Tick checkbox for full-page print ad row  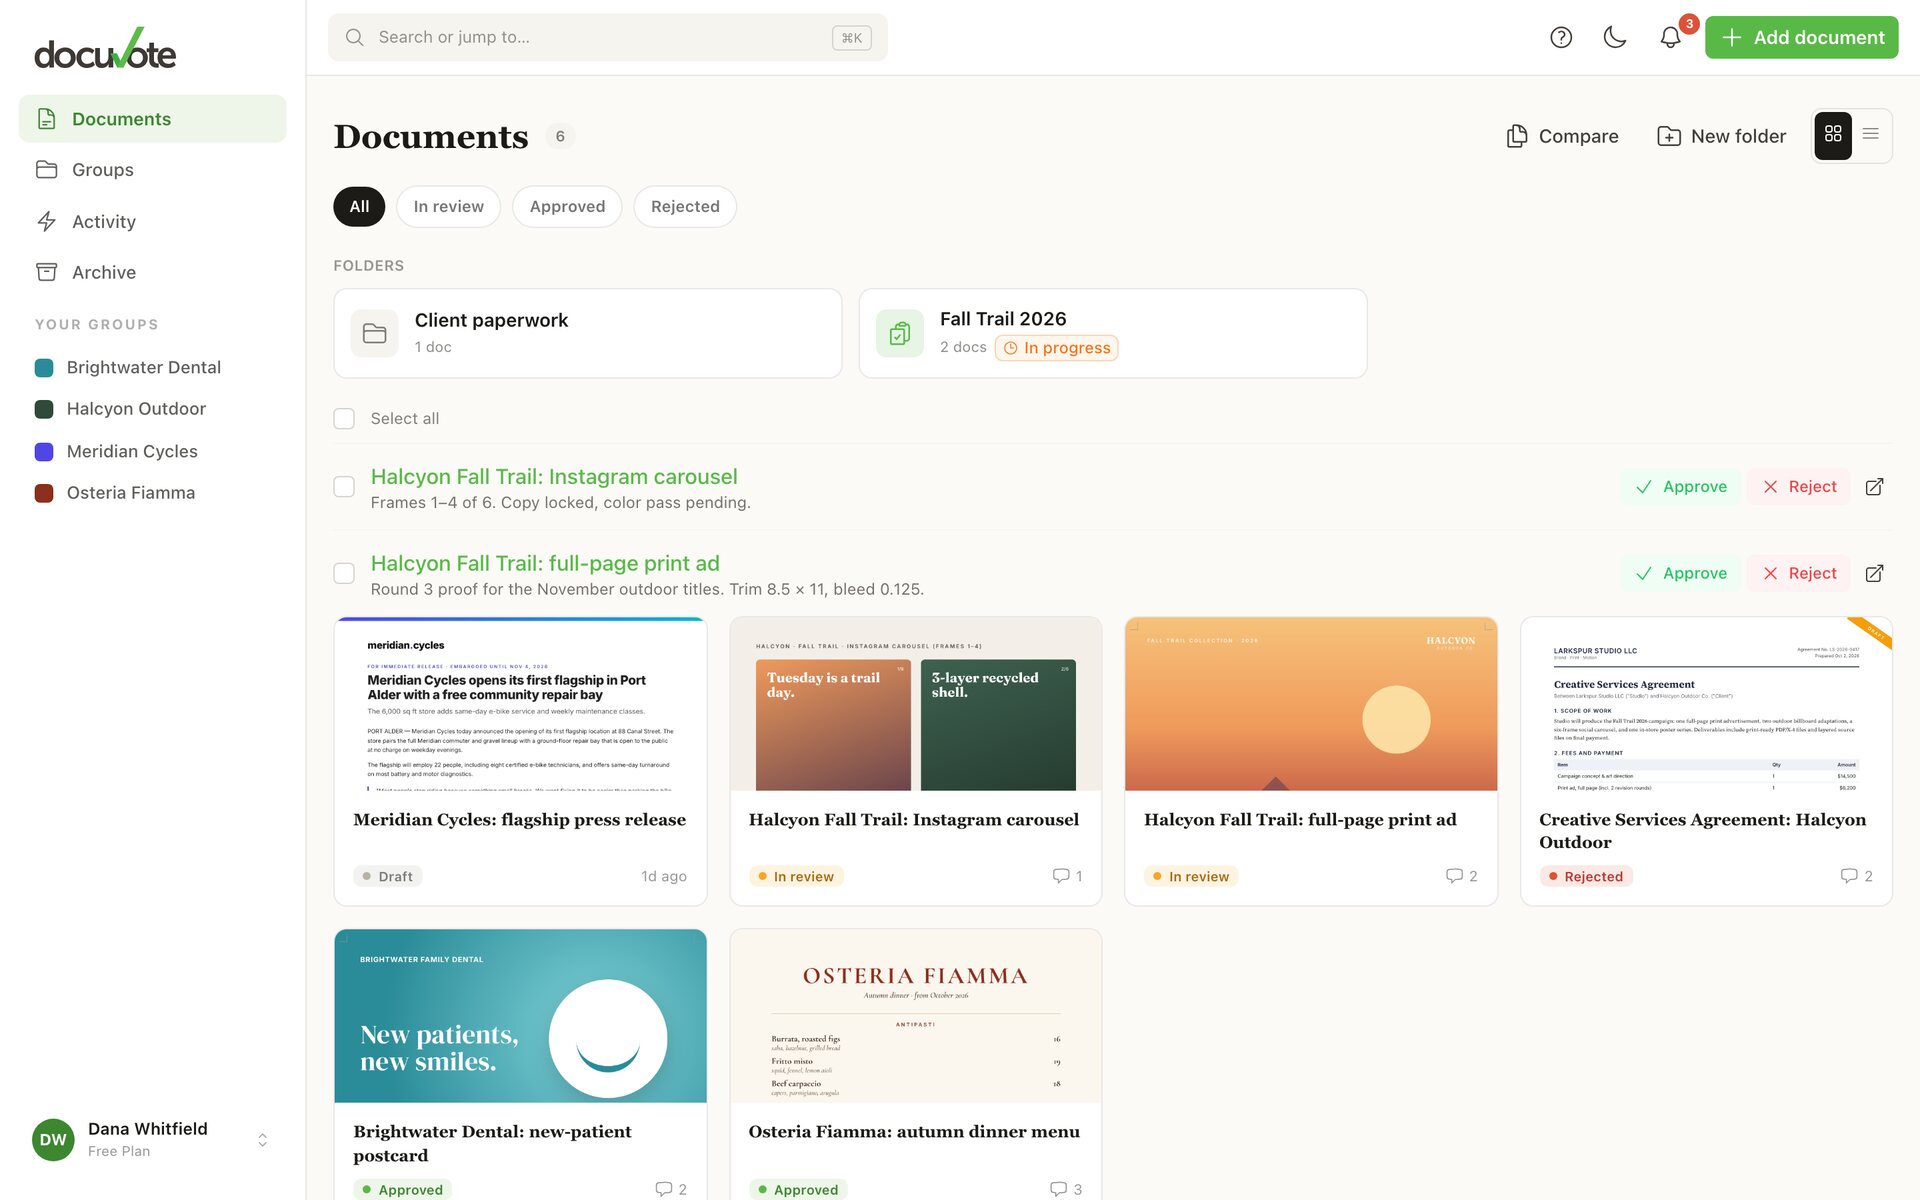[344, 573]
